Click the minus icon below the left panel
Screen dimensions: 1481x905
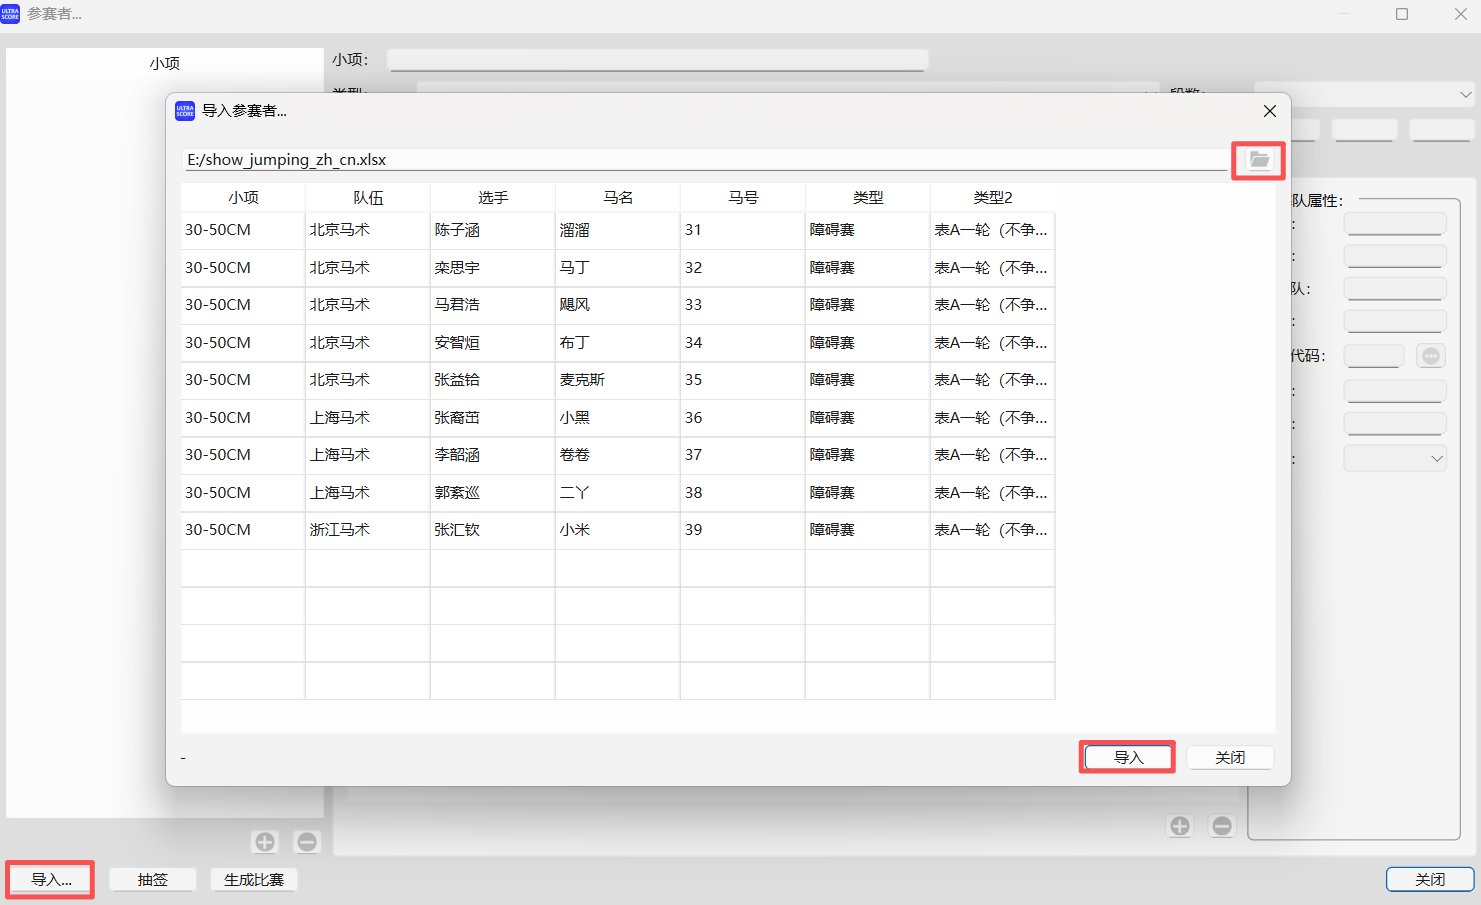pos(306,841)
